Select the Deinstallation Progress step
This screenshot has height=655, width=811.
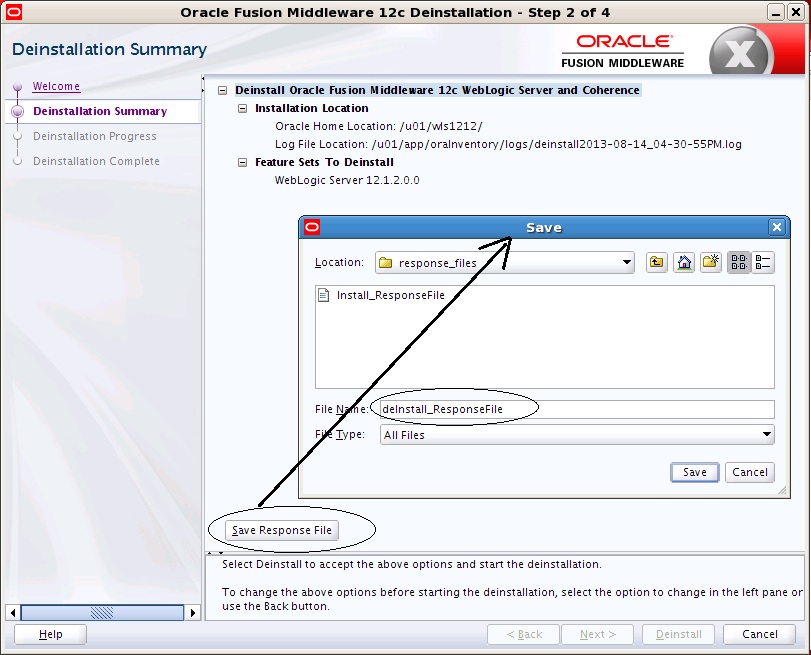coord(95,136)
